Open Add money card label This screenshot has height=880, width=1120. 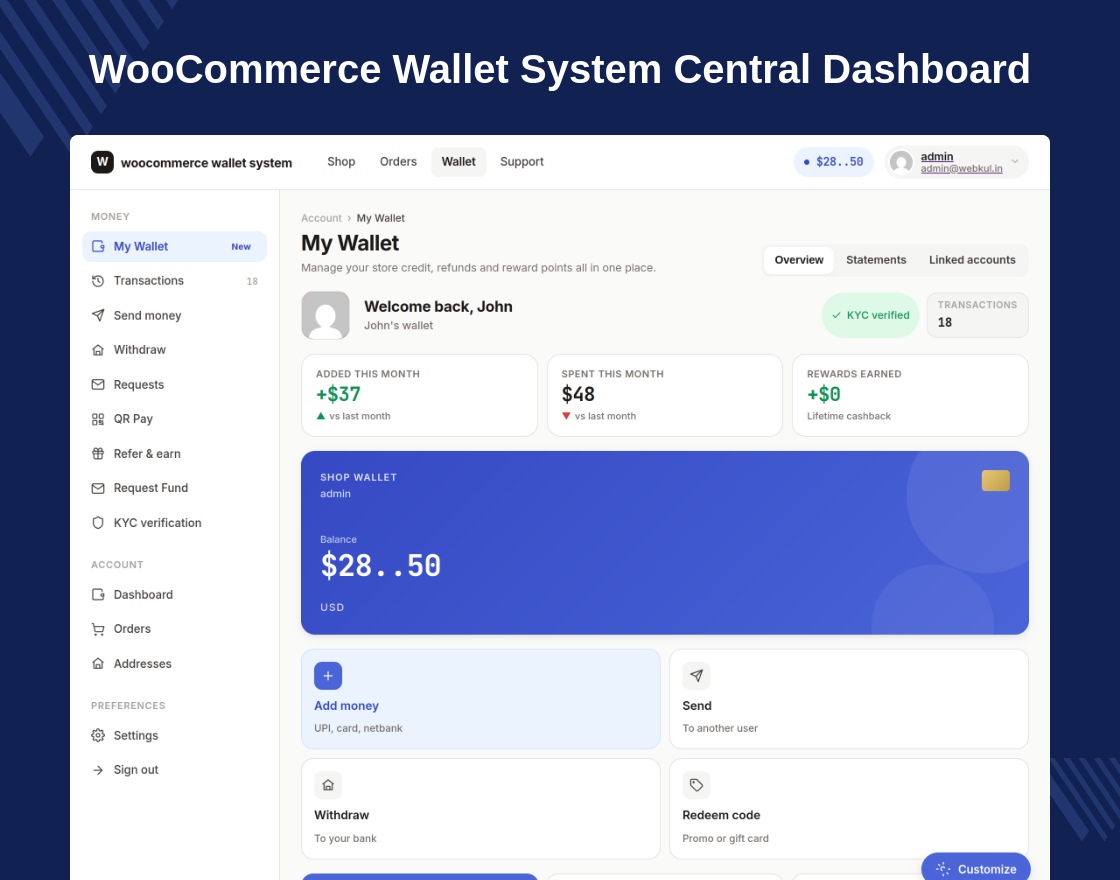pyautogui.click(x=346, y=706)
